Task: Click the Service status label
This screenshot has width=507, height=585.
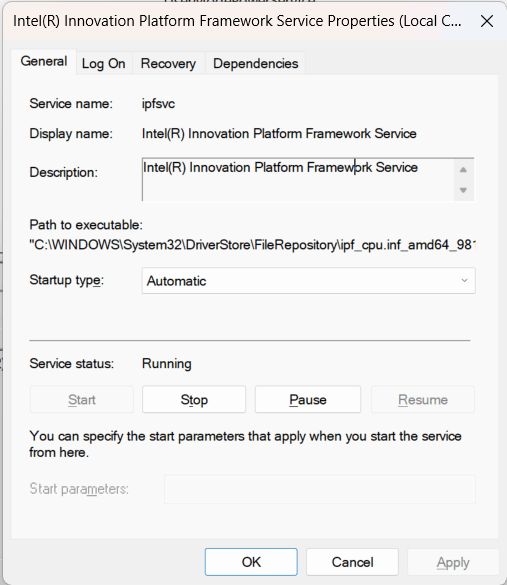Action: click(x=72, y=363)
